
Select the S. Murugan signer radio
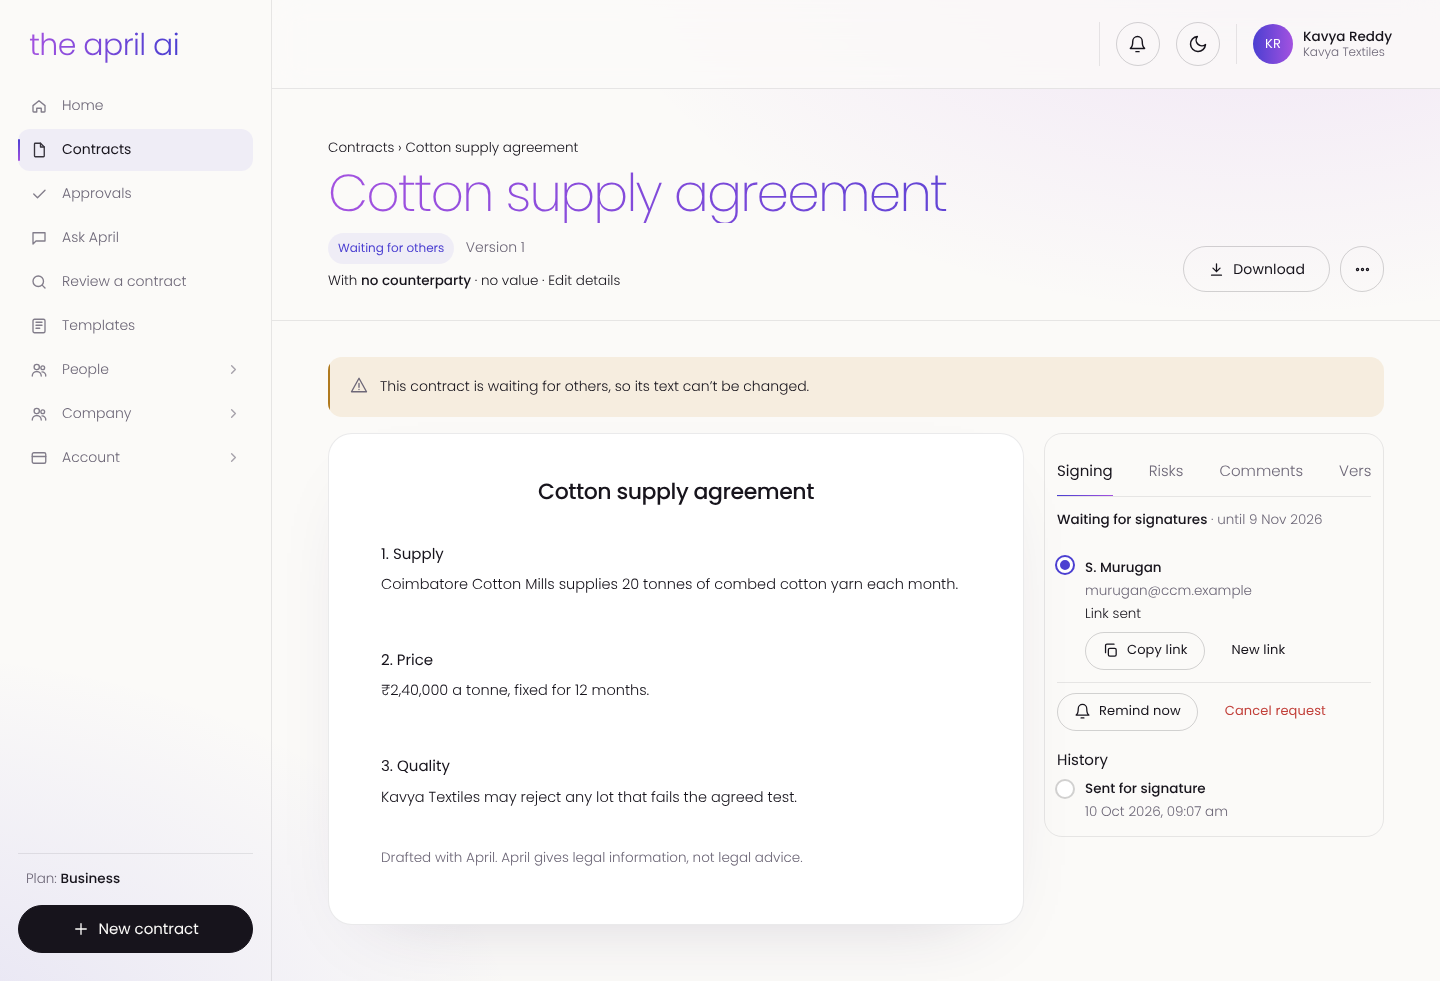1065,565
